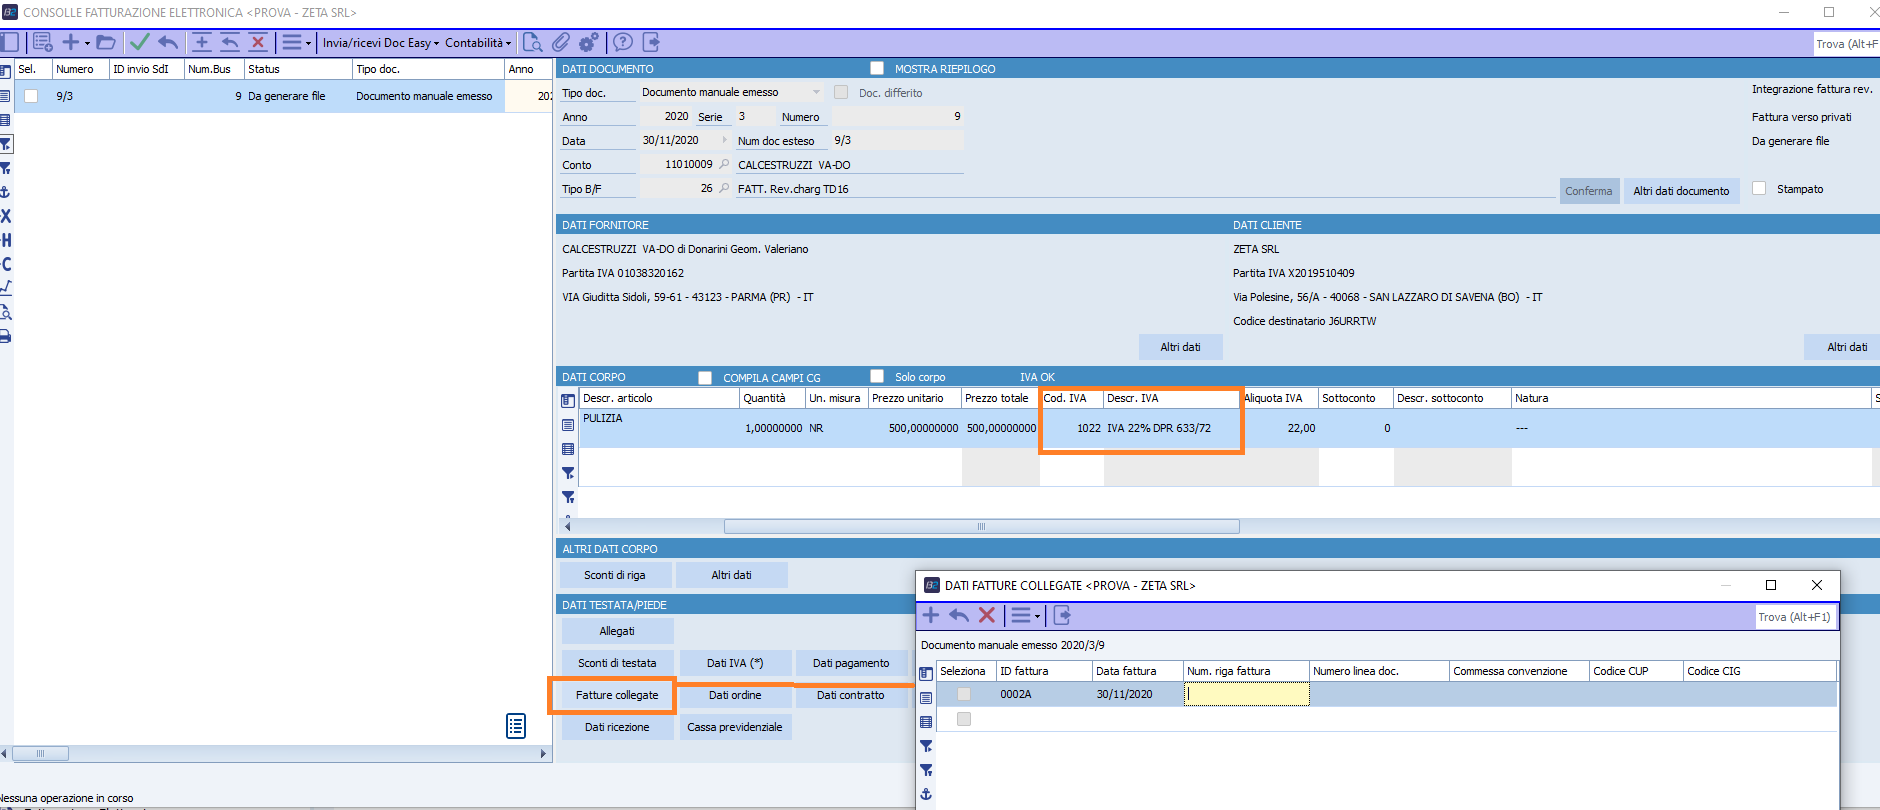Open the Contabilità dropdown menu
Viewport: 1880px width, 810px height.
(477, 43)
